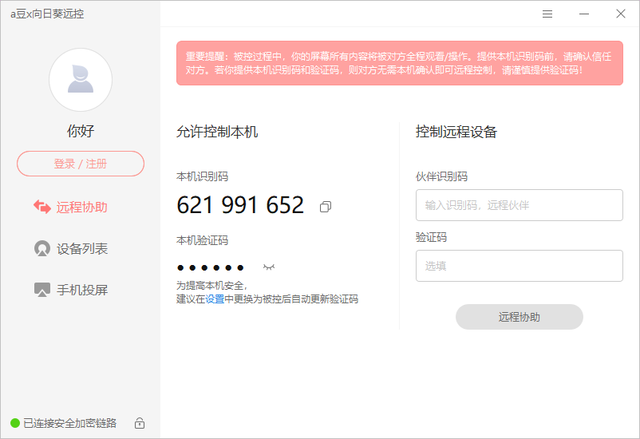Click the lock icon in the status bar

click(x=140, y=423)
